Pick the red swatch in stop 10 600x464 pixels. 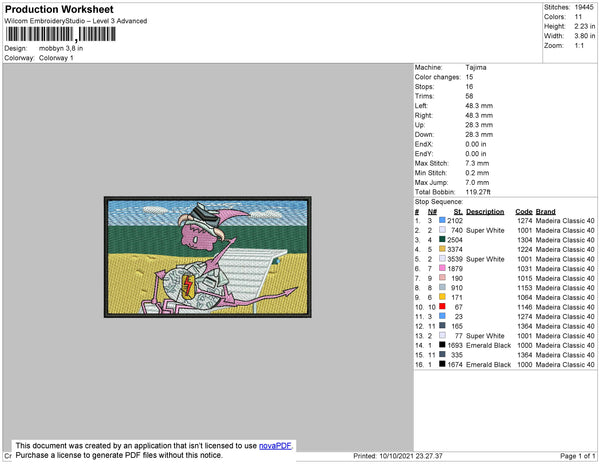pos(442,306)
